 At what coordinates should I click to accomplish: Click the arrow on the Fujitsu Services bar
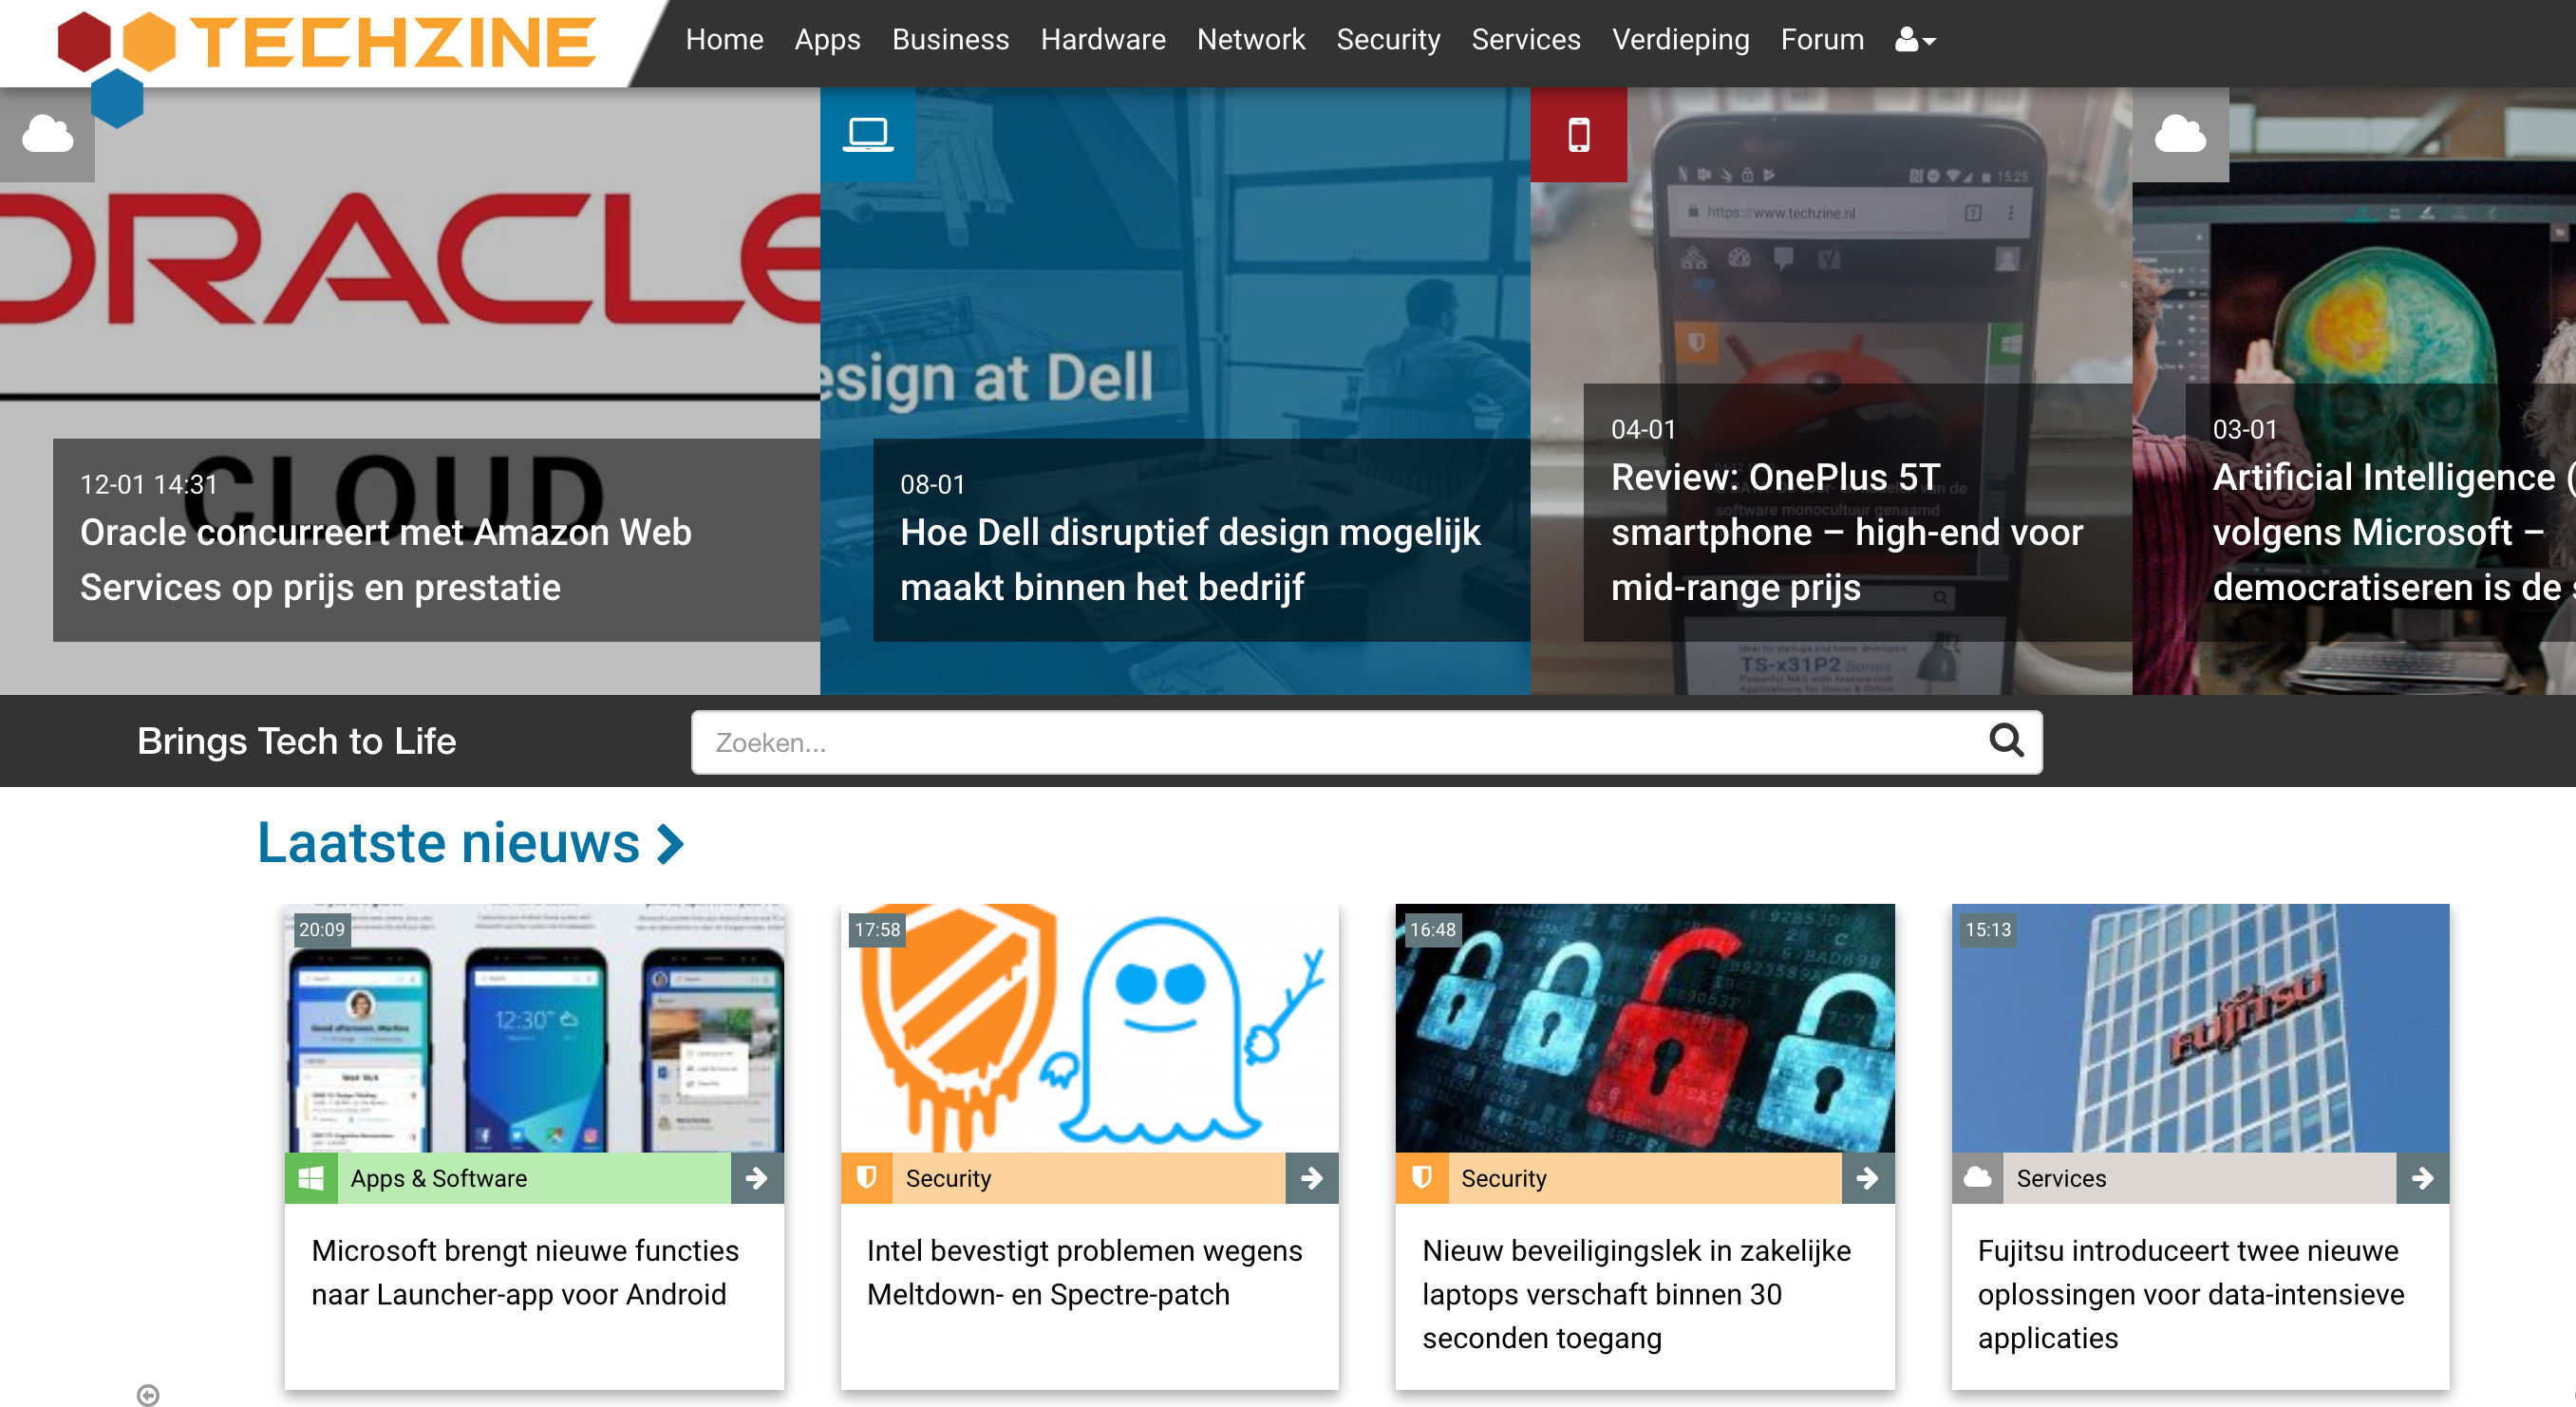coord(2423,1178)
